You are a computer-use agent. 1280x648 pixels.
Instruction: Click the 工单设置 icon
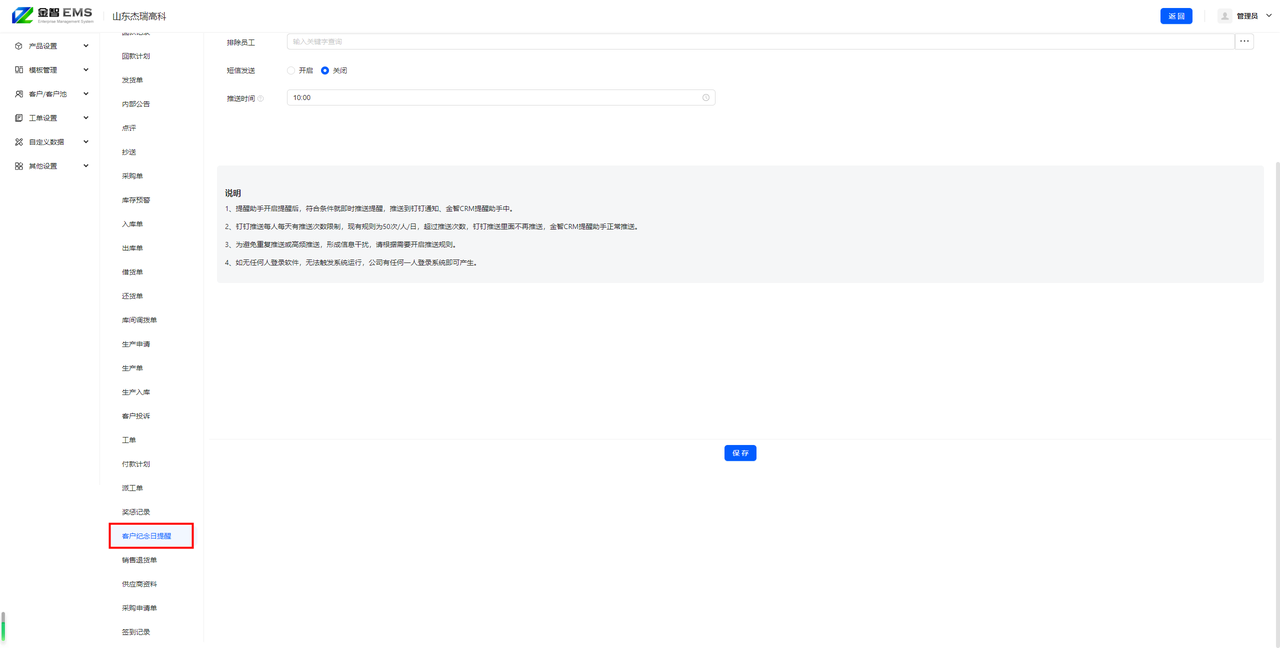pyautogui.click(x=19, y=118)
